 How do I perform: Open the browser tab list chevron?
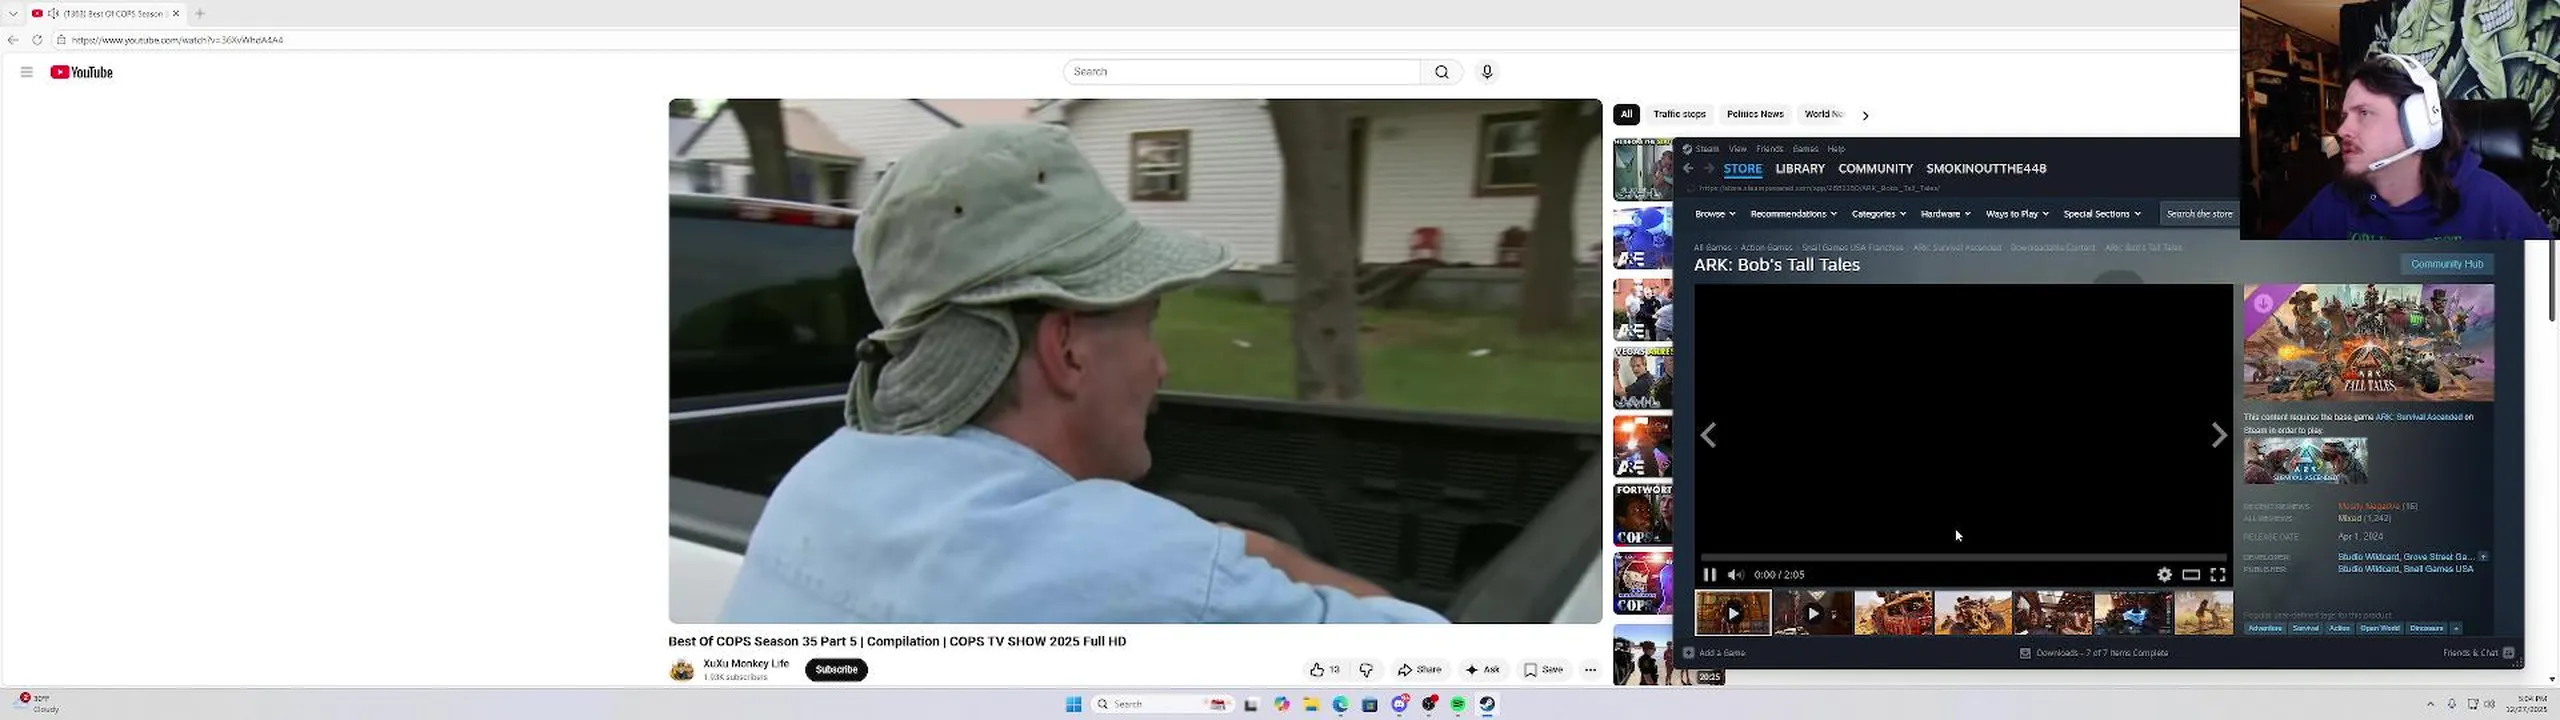[13, 13]
